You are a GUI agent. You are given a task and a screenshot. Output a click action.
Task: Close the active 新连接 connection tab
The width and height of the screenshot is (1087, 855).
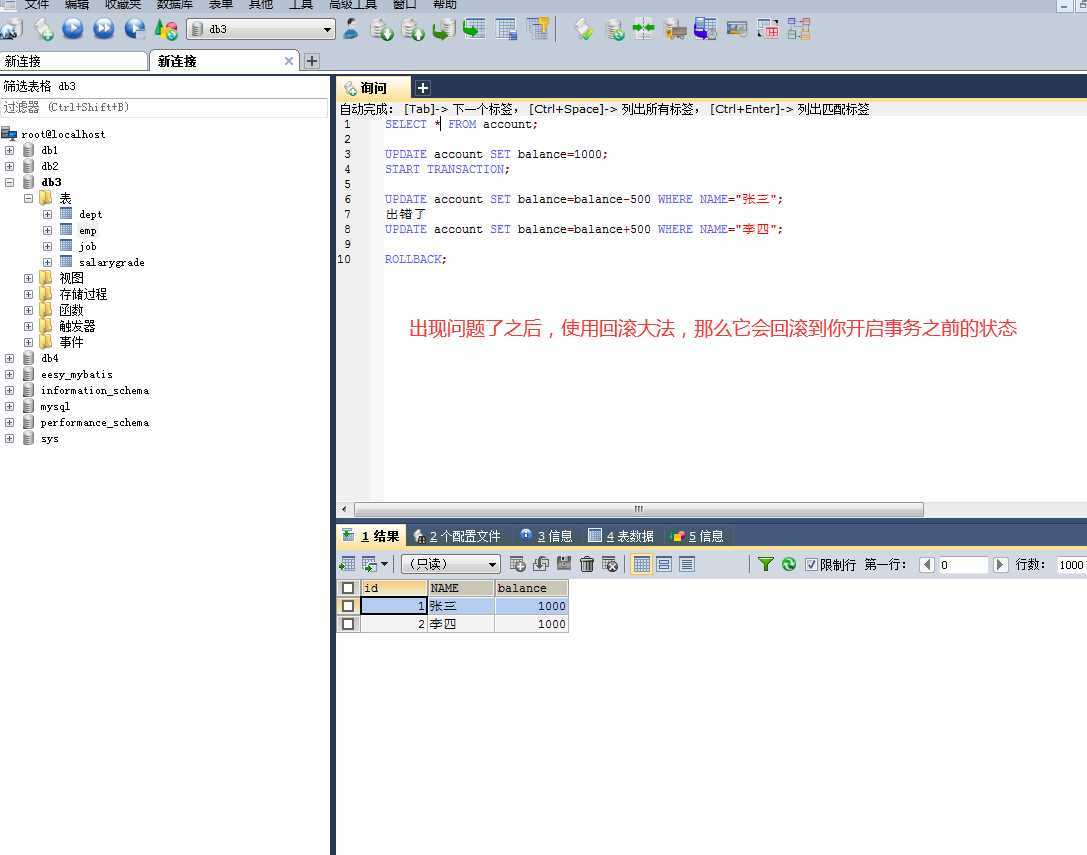pyautogui.click(x=289, y=61)
